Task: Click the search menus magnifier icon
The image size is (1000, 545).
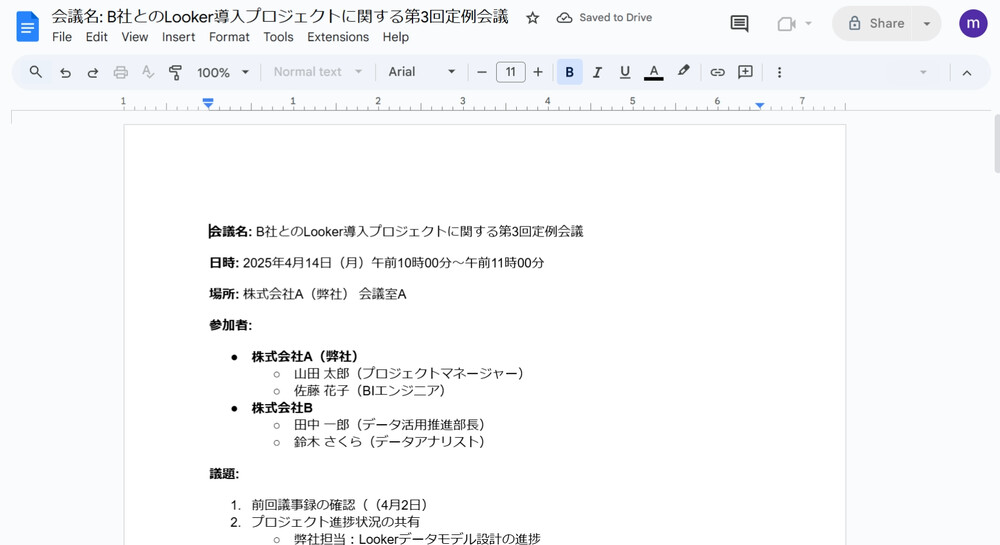Action: click(36, 72)
